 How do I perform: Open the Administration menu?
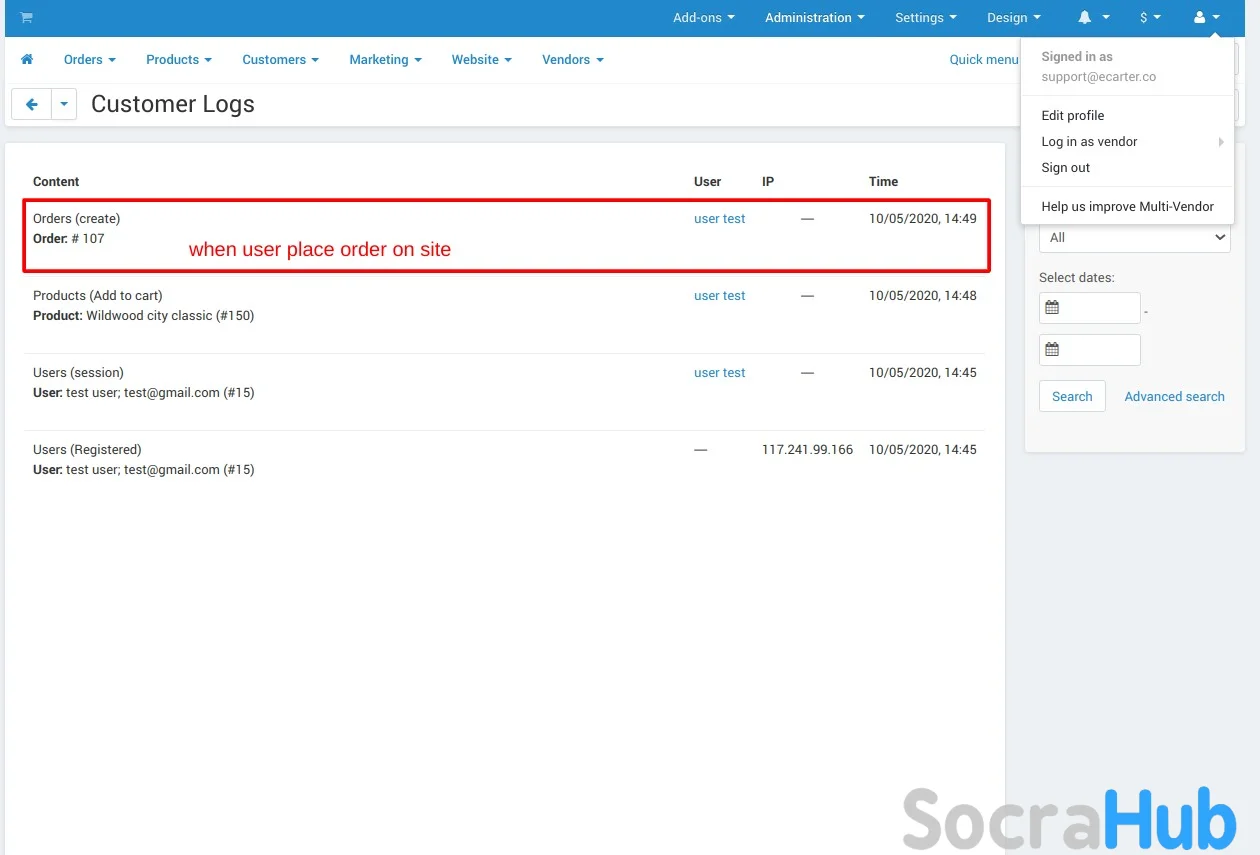[x=814, y=18]
